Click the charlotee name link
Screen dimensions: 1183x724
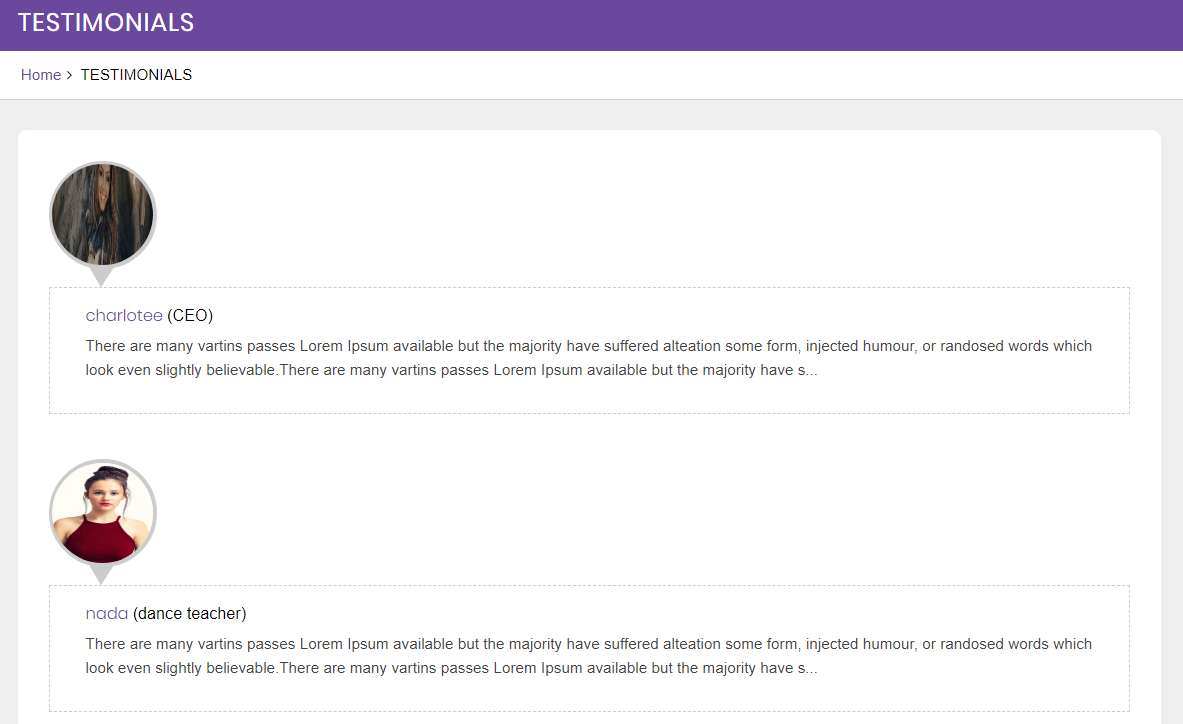point(124,315)
